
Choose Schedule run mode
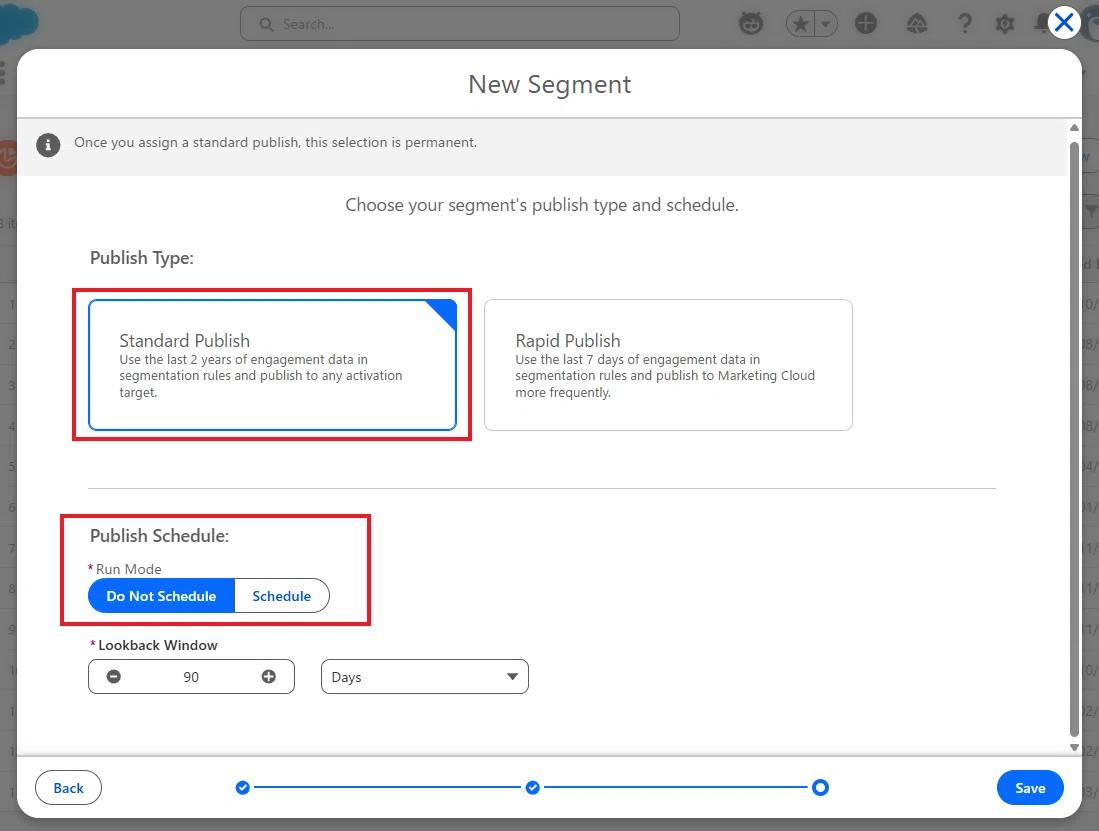282,596
